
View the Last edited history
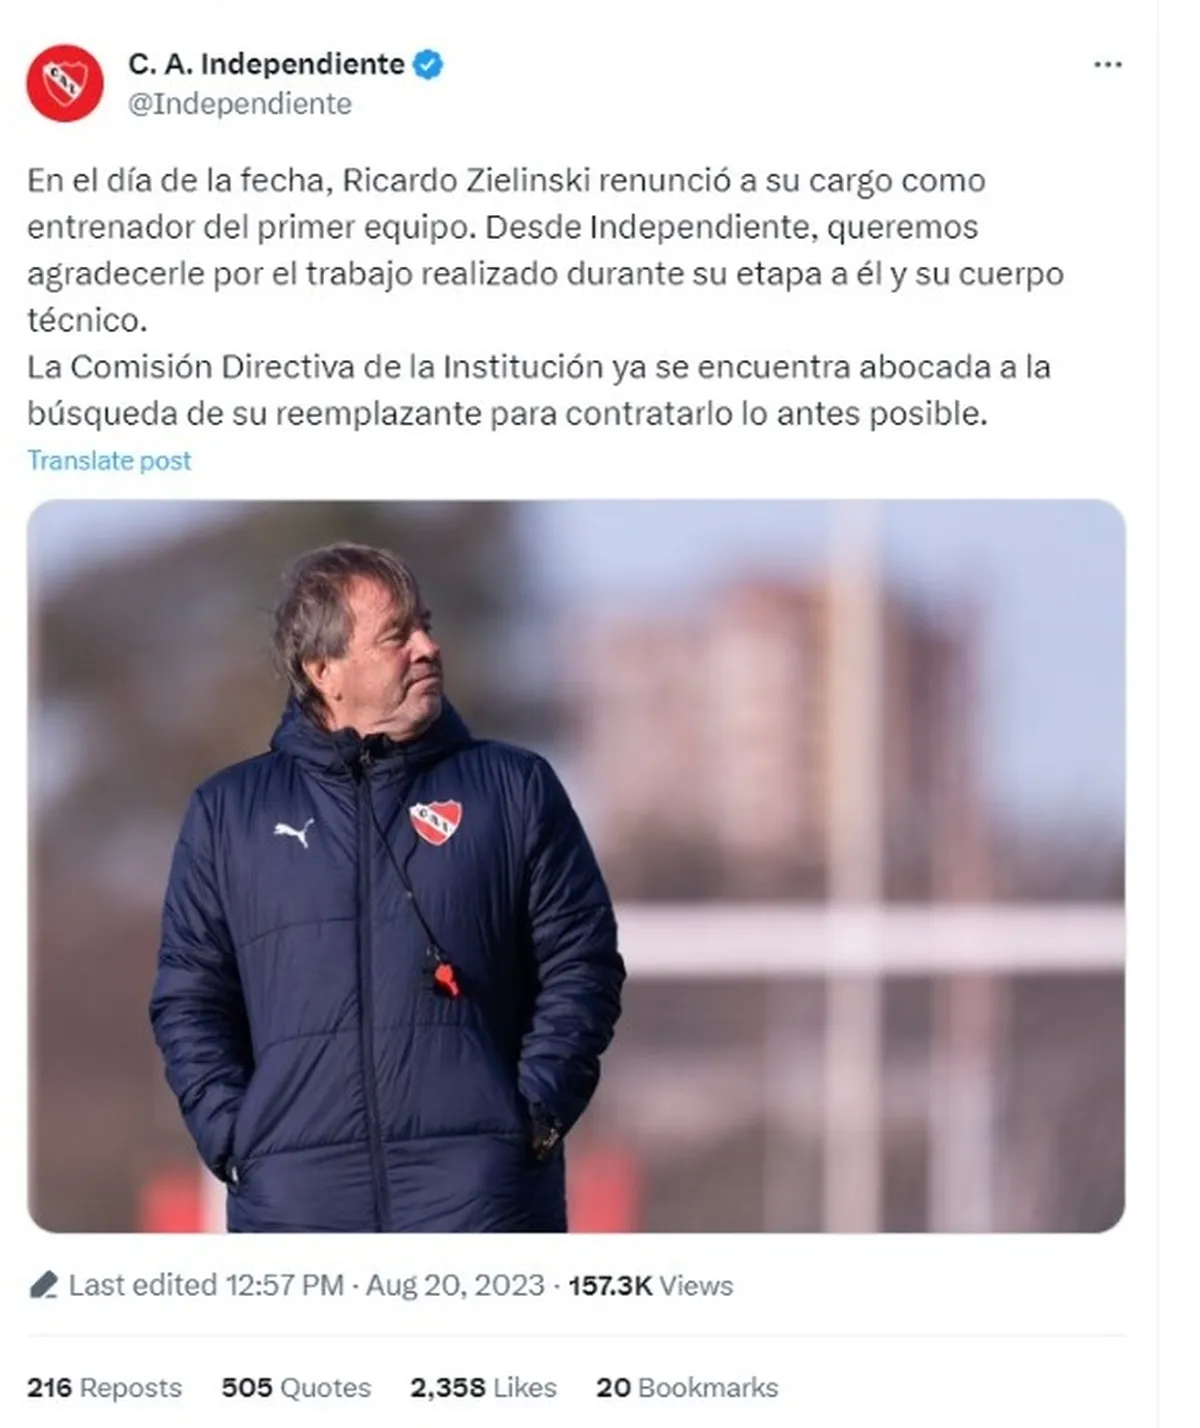(x=205, y=1285)
